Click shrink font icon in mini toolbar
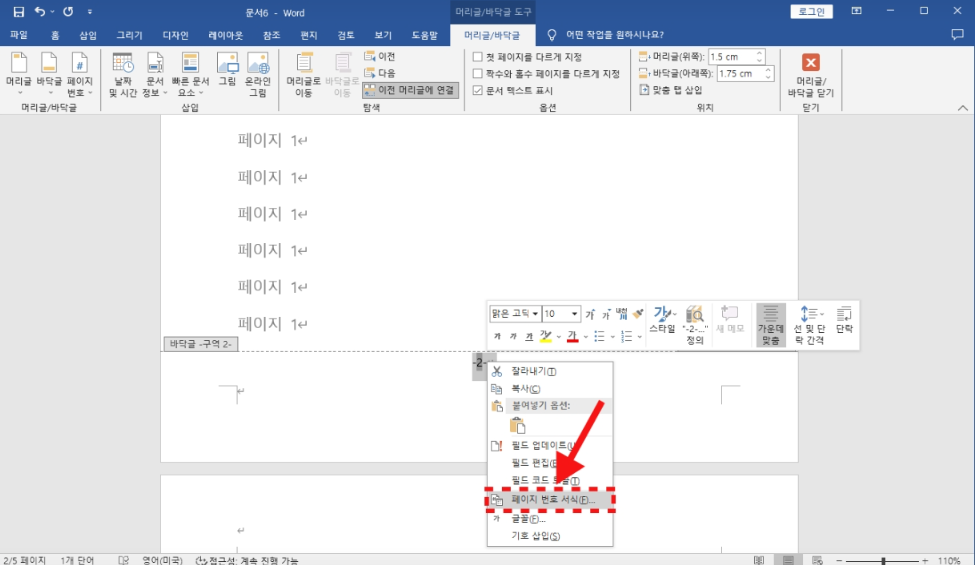Viewport: 975px width, 565px height. (606, 315)
